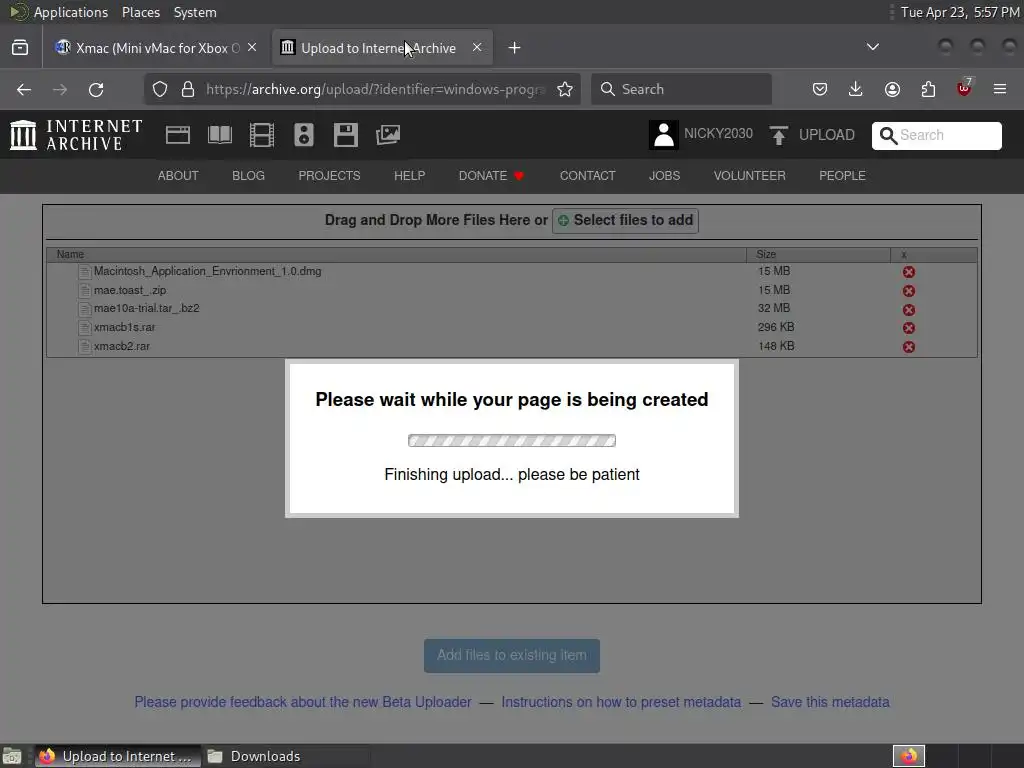The image size is (1024, 768).
Task: Close the Upload to Internet Archive tab
Action: point(477,48)
